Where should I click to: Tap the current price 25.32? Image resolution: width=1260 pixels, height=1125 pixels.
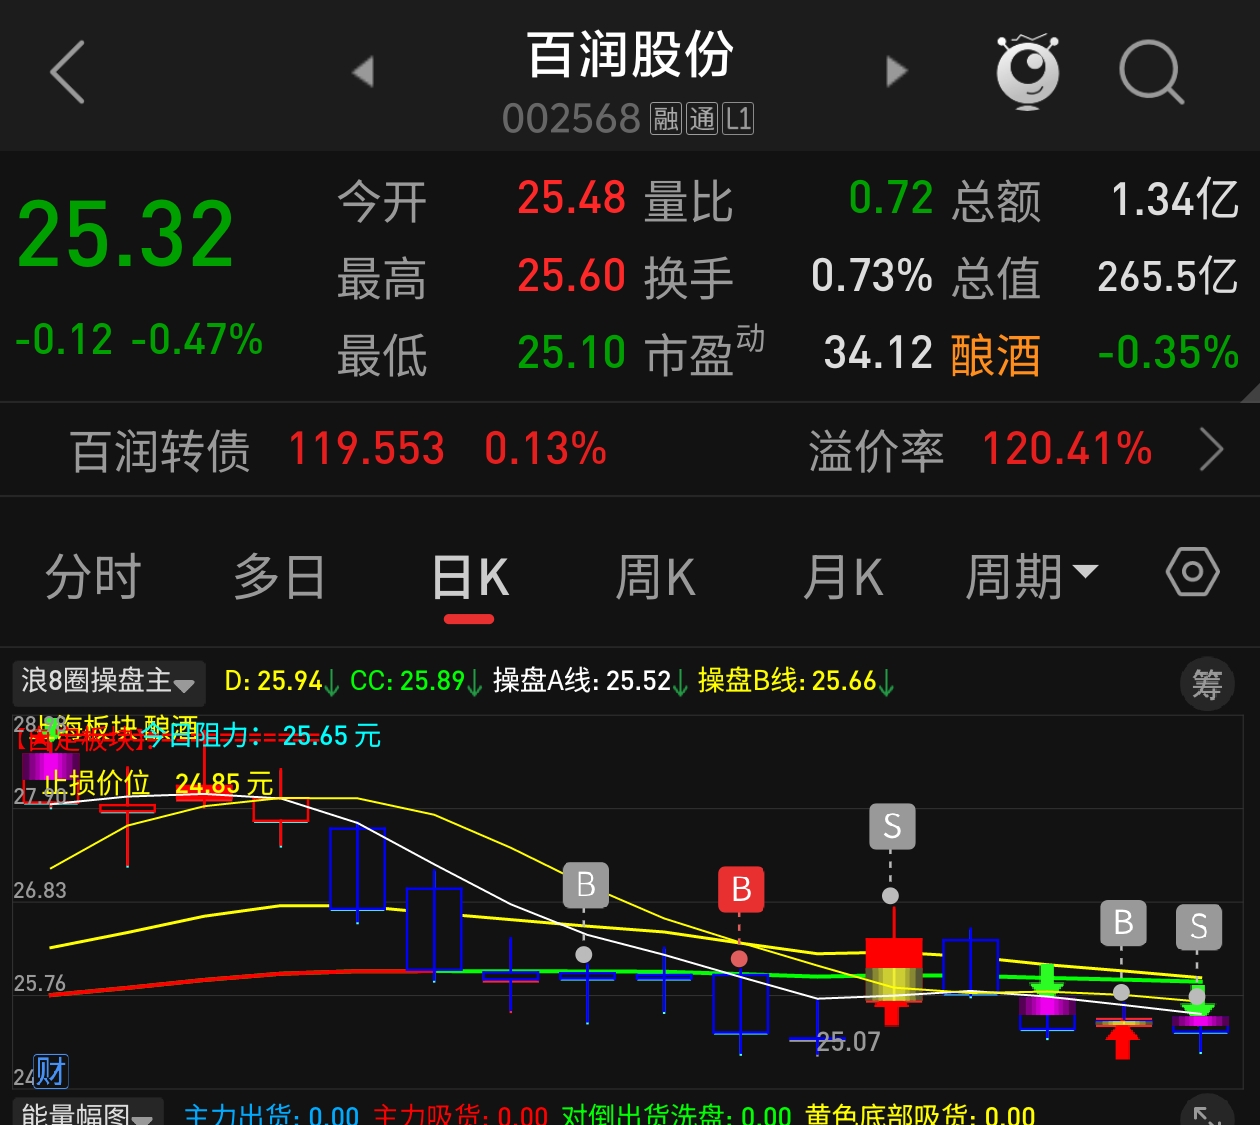pyautogui.click(x=126, y=235)
